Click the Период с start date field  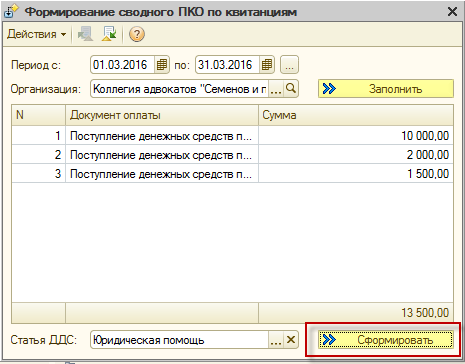click(x=122, y=65)
